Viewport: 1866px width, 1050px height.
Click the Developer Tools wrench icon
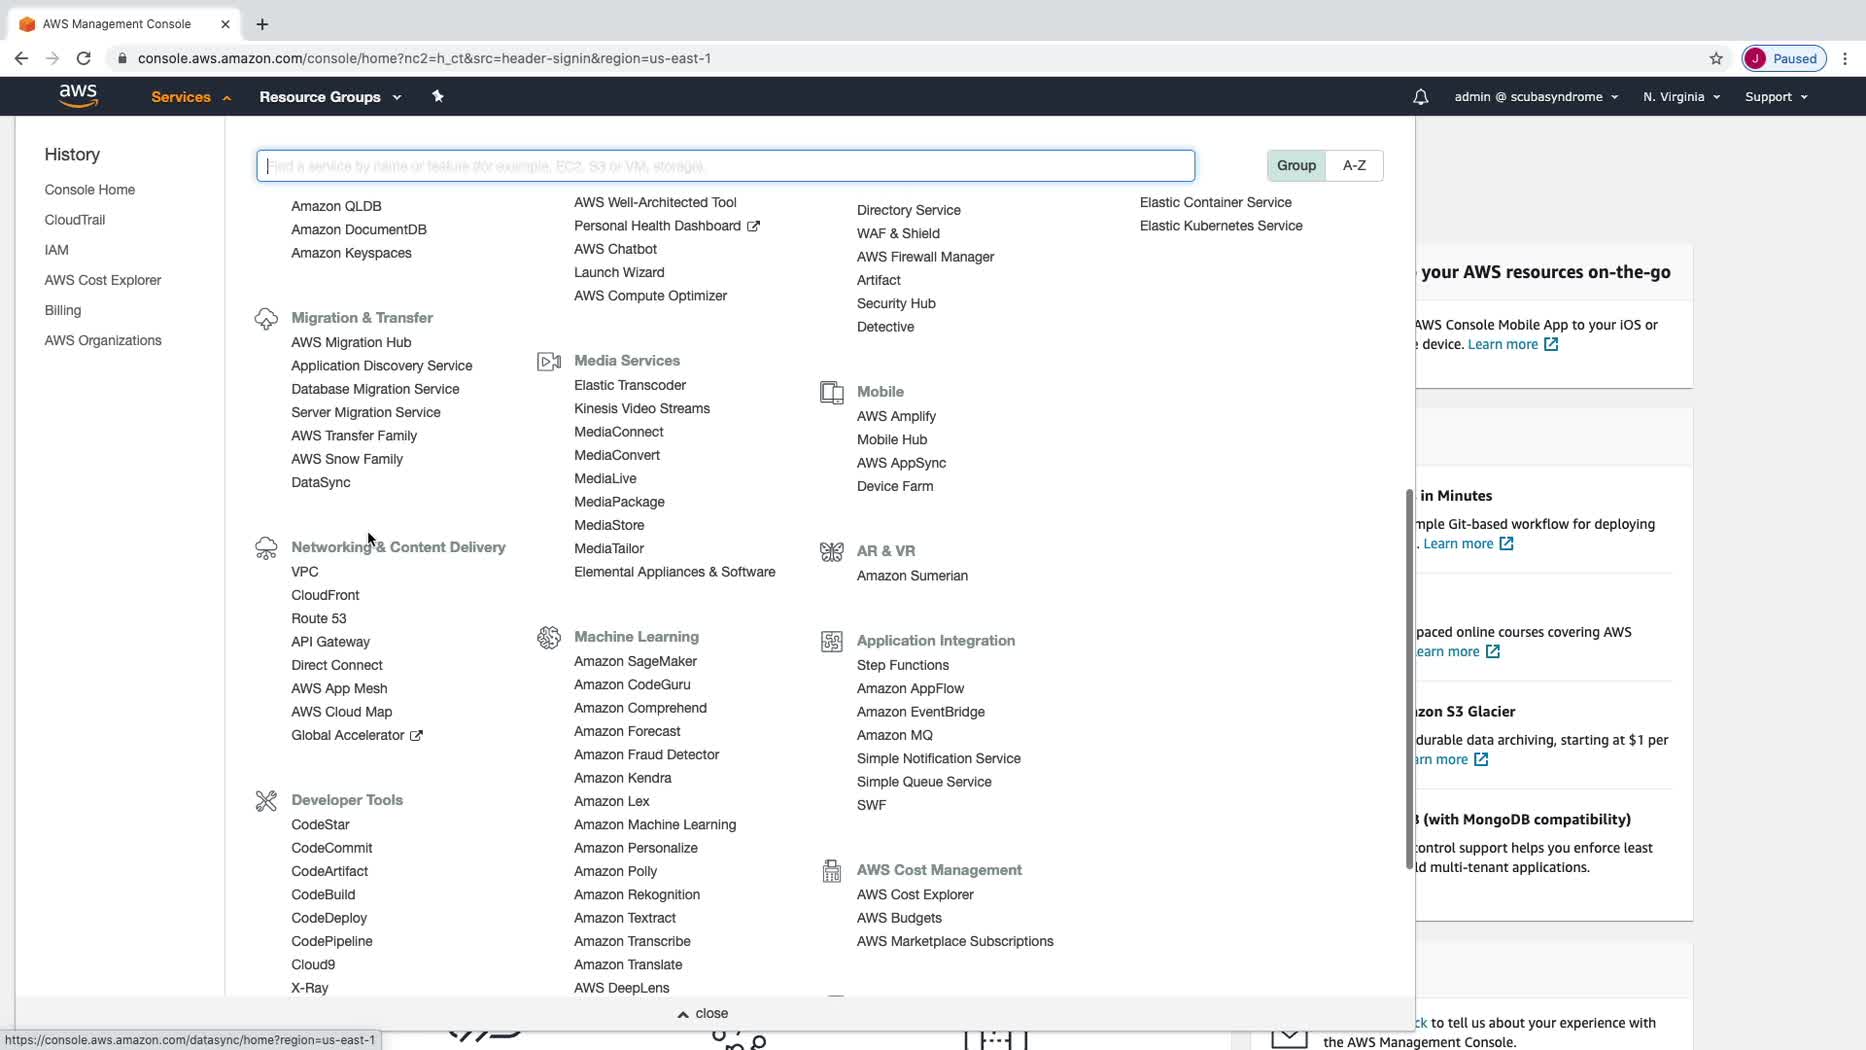[x=266, y=801]
